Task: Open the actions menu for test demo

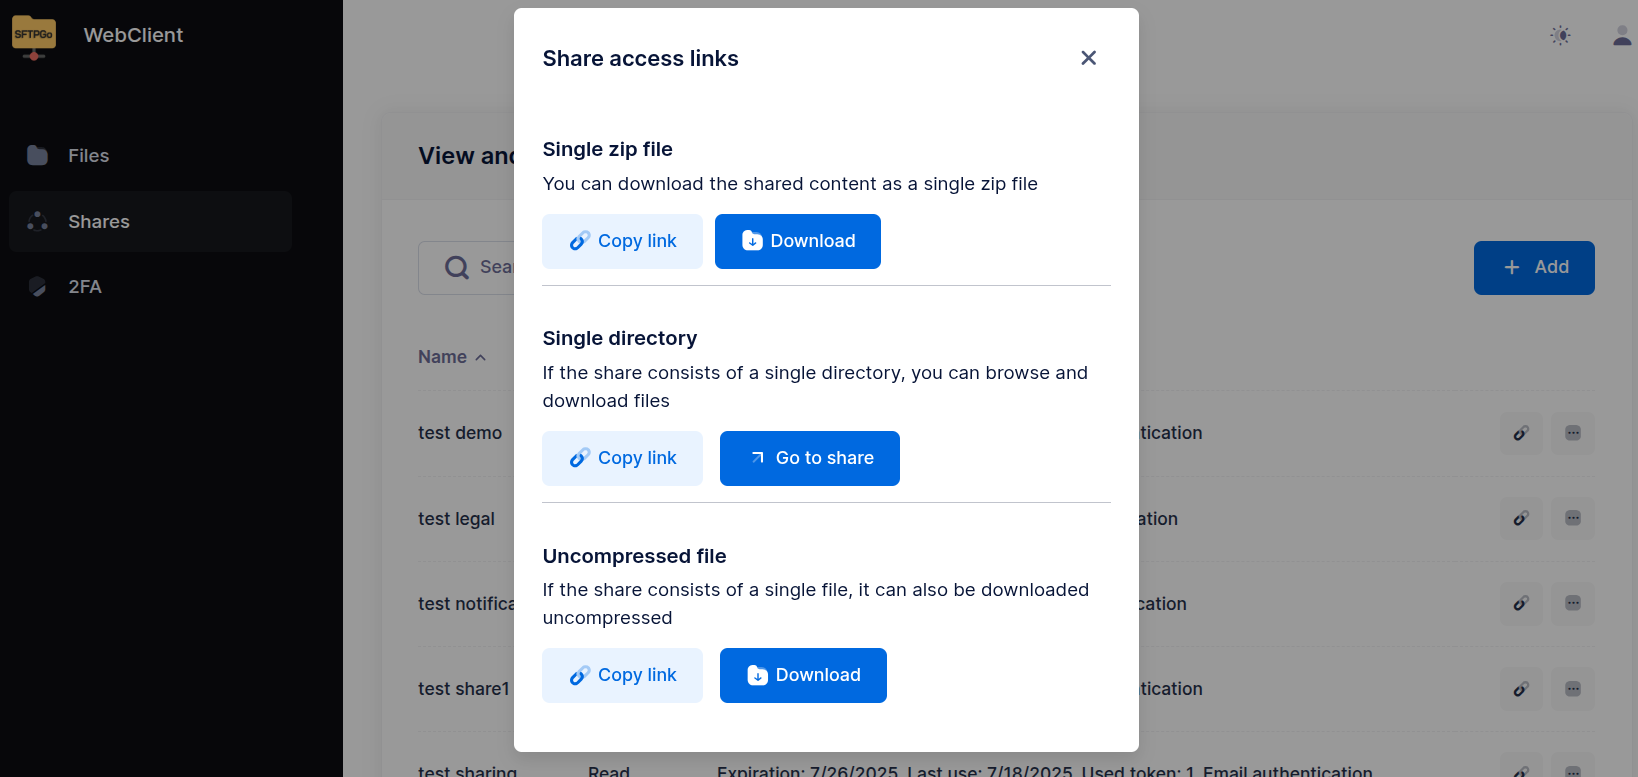Action: click(1572, 433)
